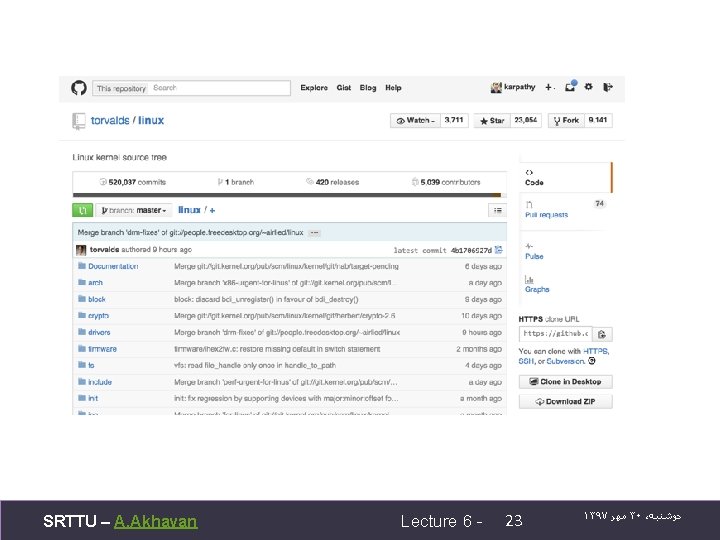
Task: Open latest commit hash 4b1706927d
Action: 471,250
